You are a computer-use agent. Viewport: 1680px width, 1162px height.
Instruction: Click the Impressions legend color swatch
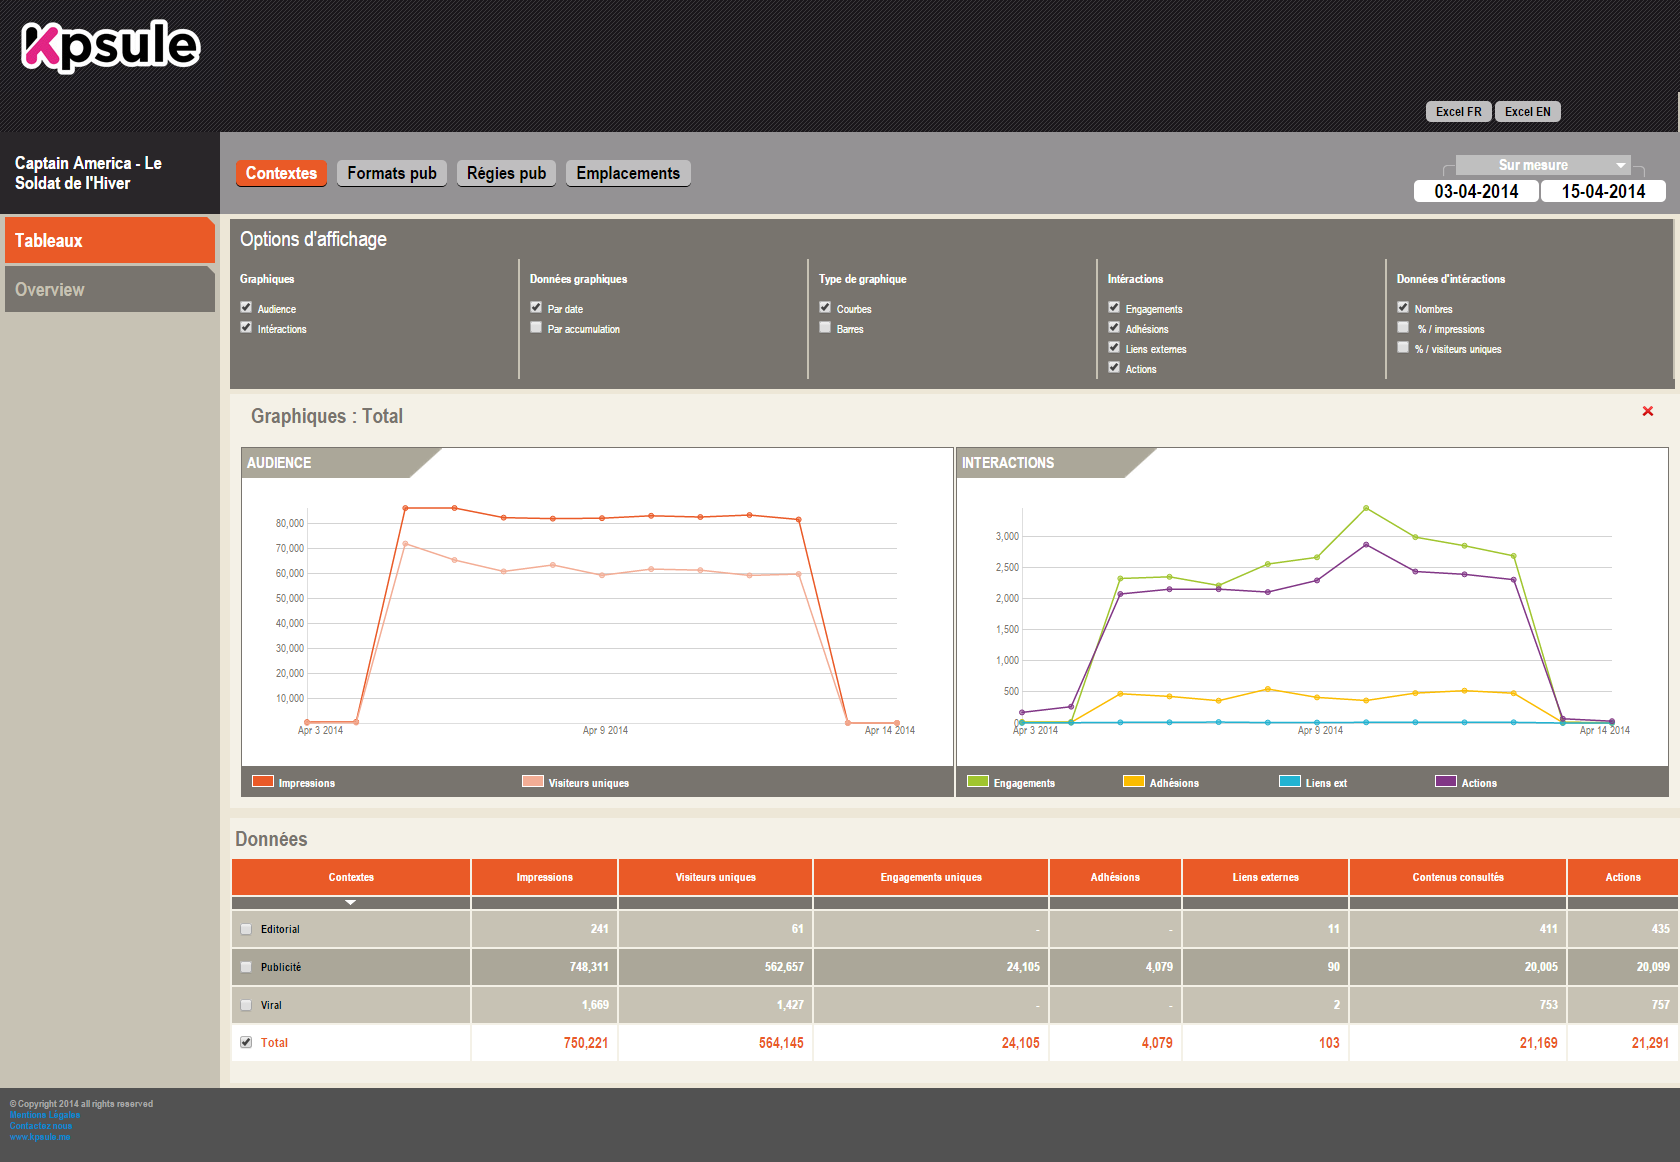pos(263,782)
